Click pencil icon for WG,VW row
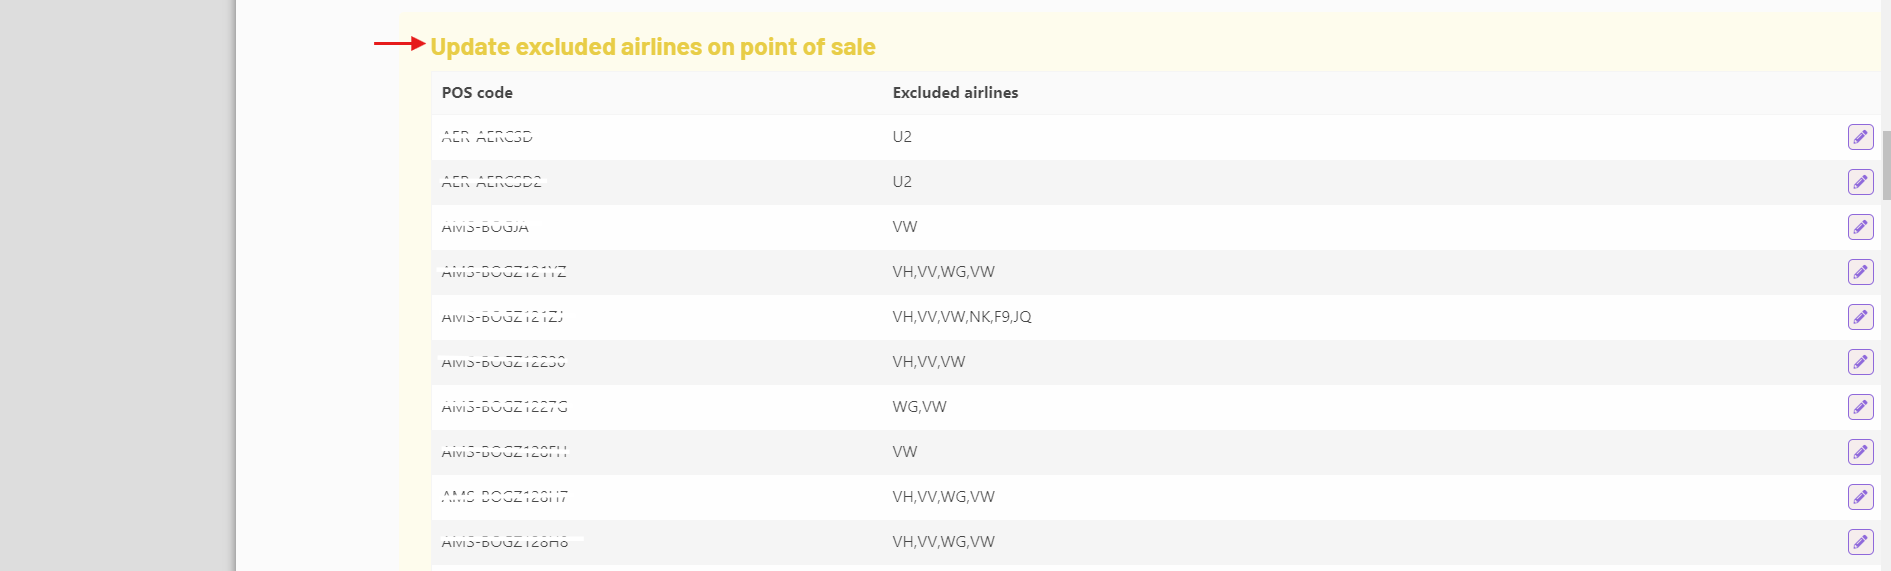1891x571 pixels. tap(1860, 407)
